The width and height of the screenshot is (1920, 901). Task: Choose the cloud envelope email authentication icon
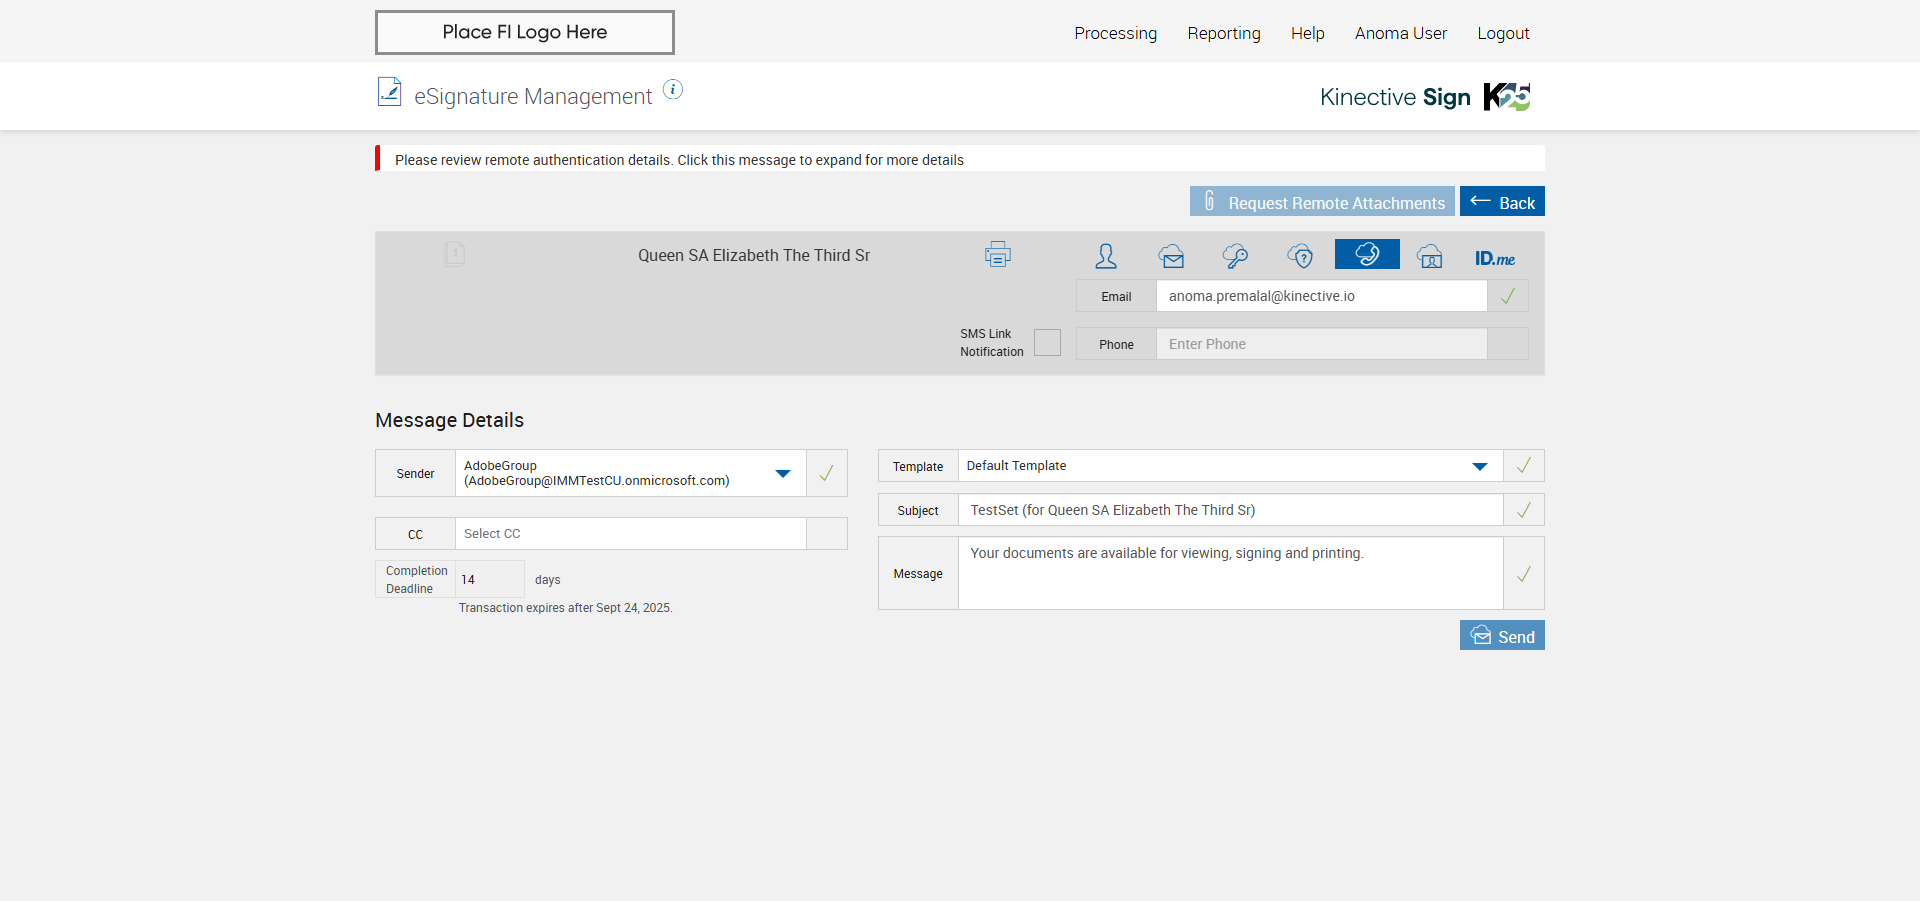pyautogui.click(x=1171, y=256)
